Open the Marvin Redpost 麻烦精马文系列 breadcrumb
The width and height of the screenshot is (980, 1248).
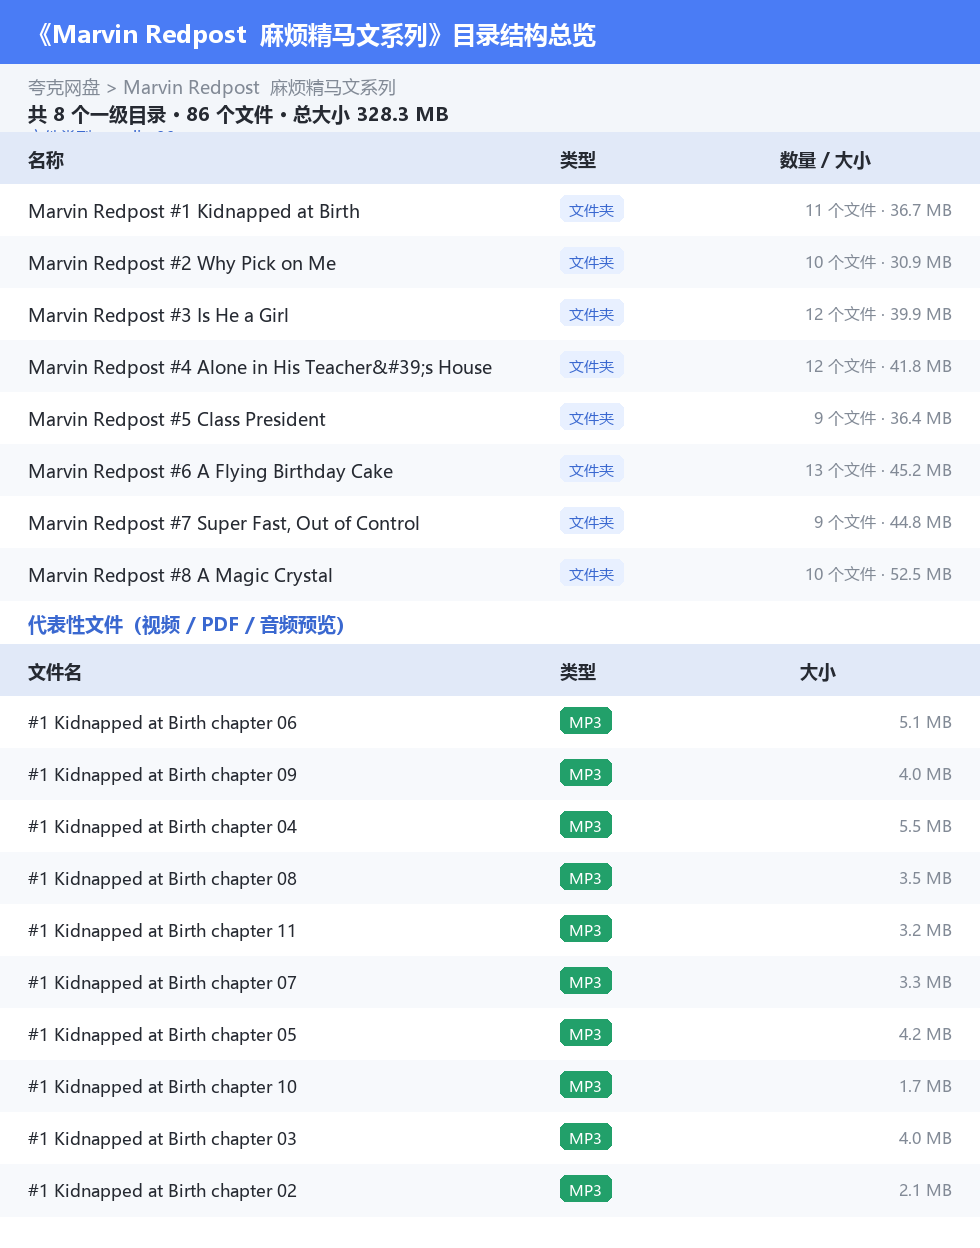259,88
